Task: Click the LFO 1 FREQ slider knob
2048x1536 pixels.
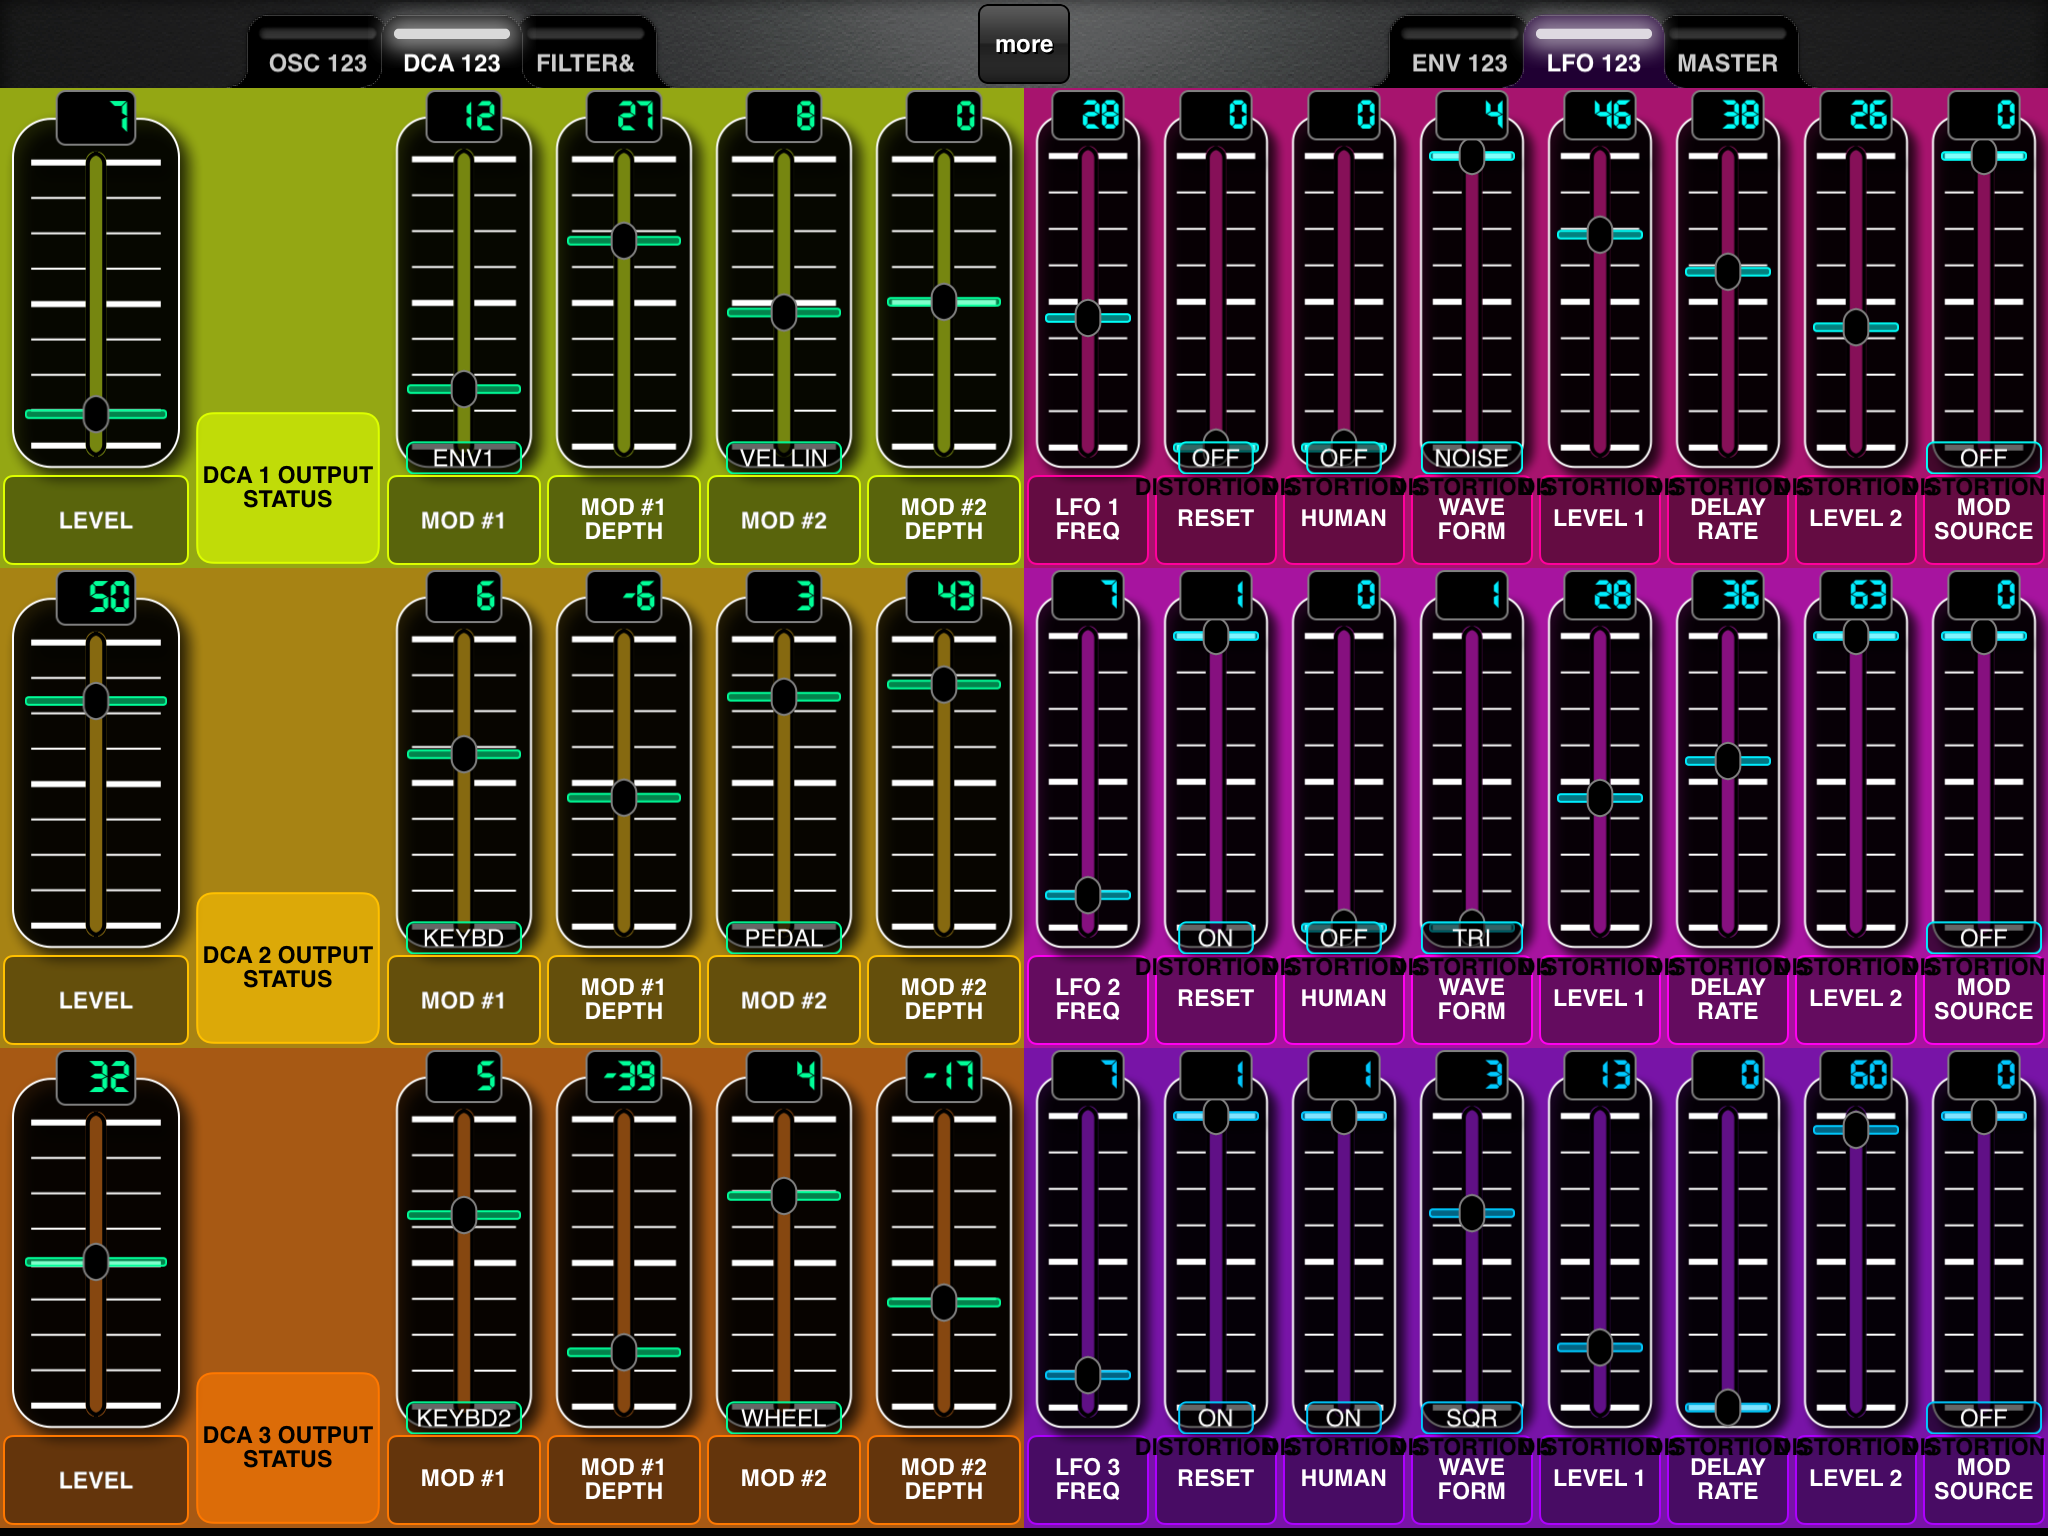Action: [1088, 318]
